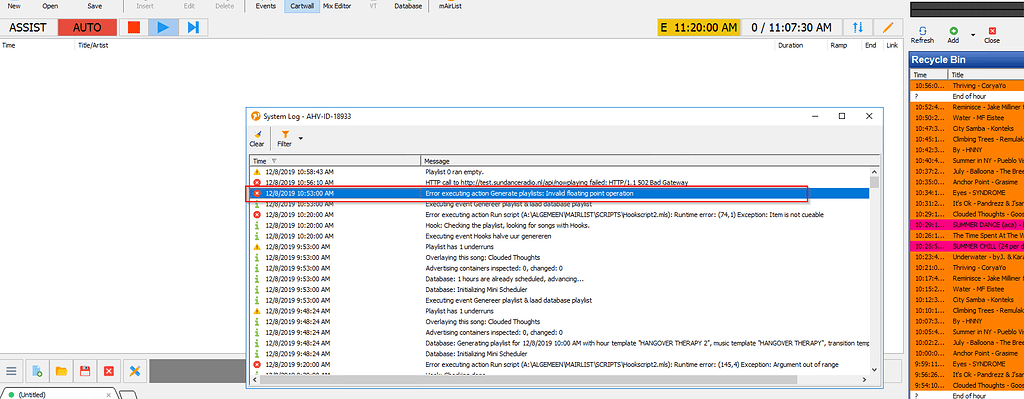Open the dropdown arrow next to Add
This screenshot has height=399, width=1024.
[973, 35]
